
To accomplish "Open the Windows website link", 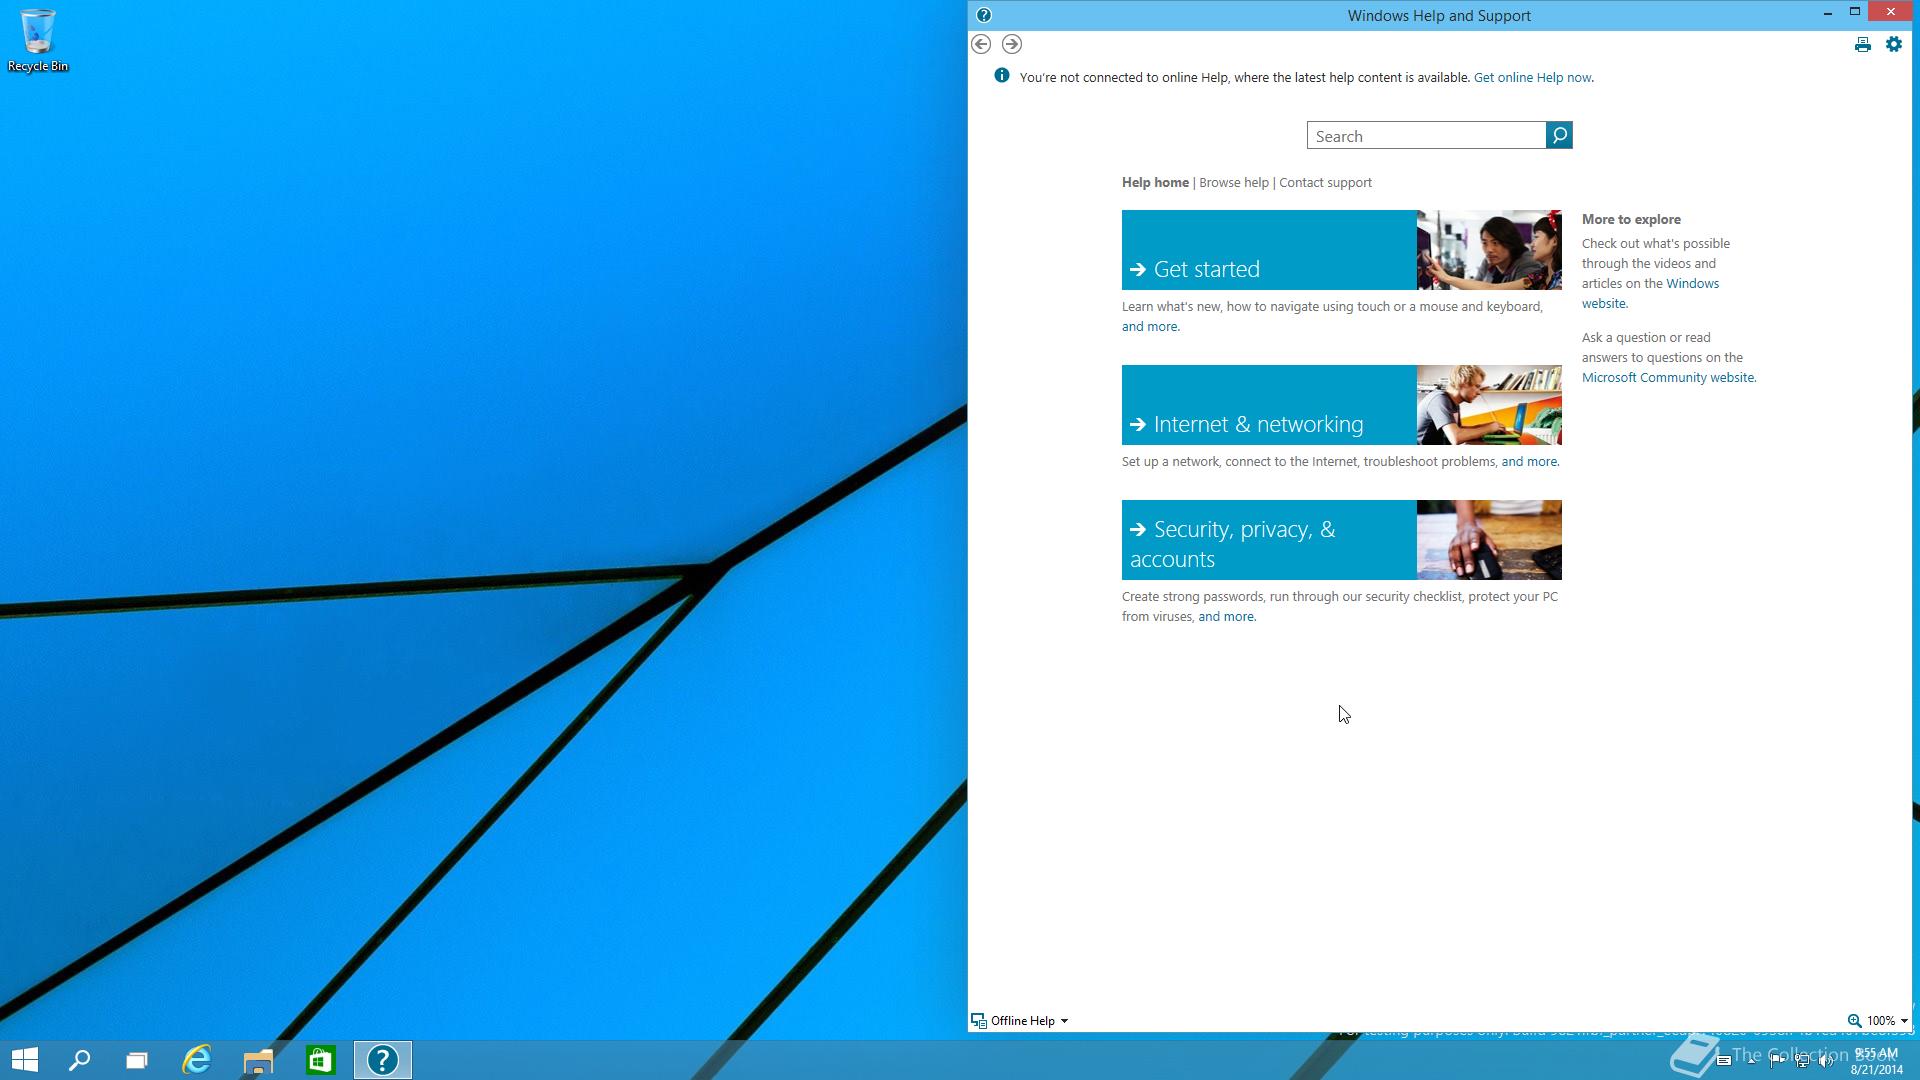I will (x=1650, y=293).
